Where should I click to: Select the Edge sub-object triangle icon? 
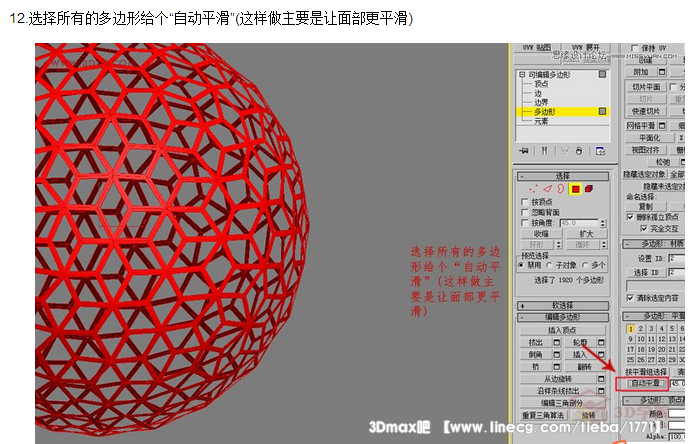point(547,189)
